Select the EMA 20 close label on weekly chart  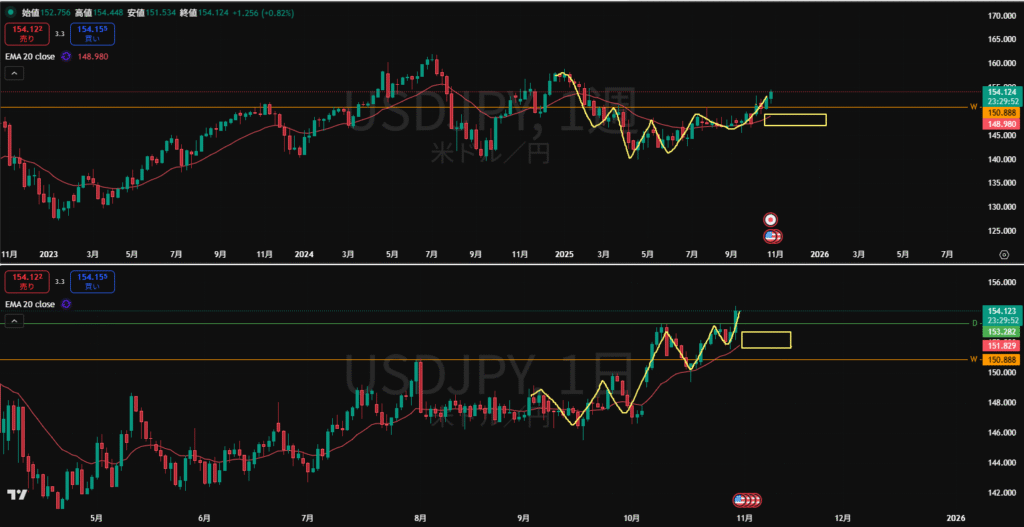click(30, 56)
